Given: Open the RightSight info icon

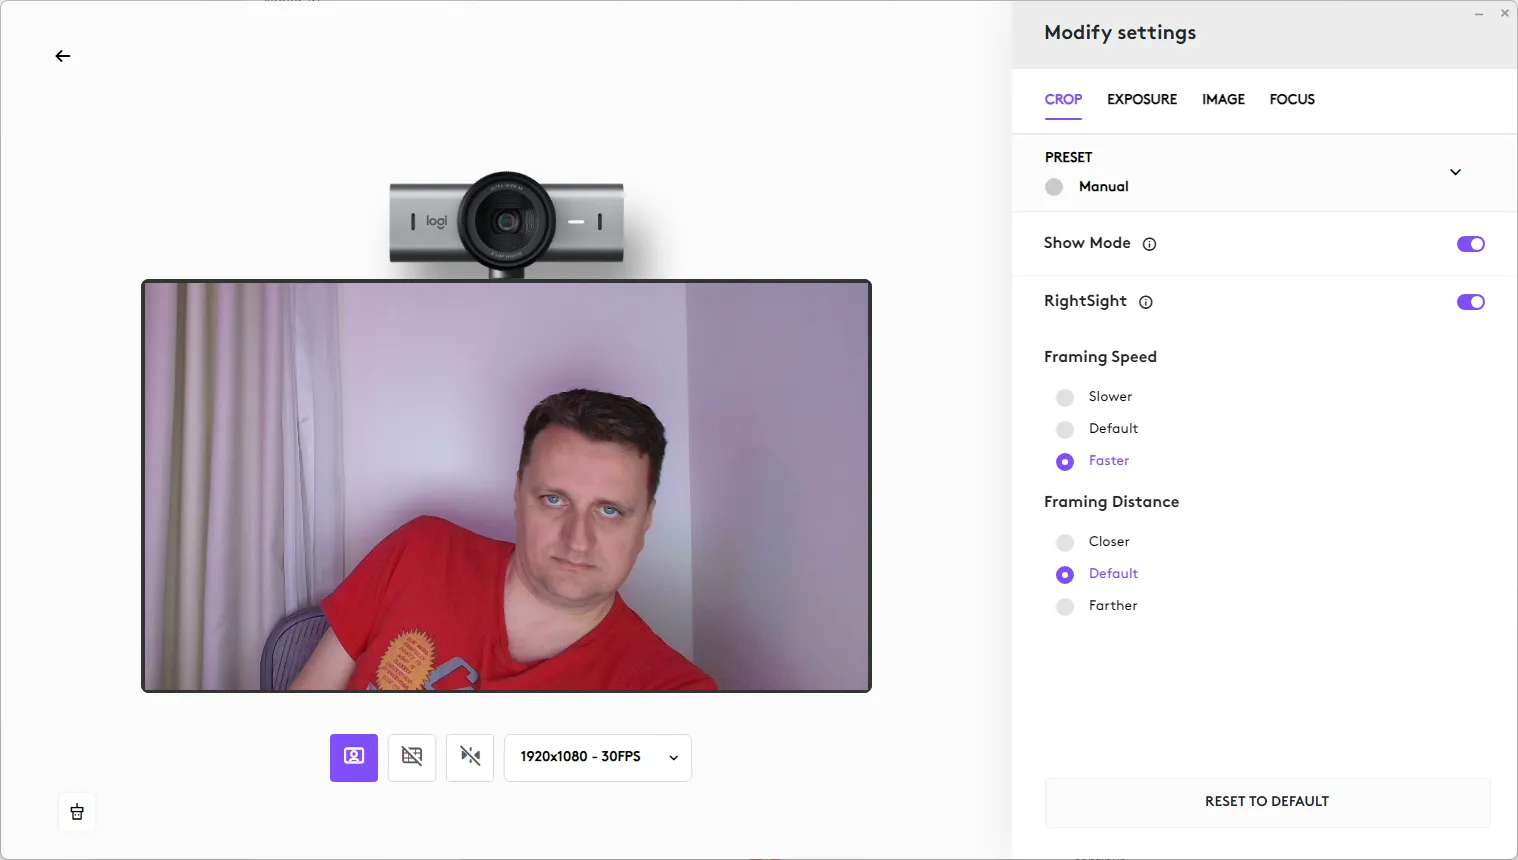Looking at the screenshot, I should 1146,302.
